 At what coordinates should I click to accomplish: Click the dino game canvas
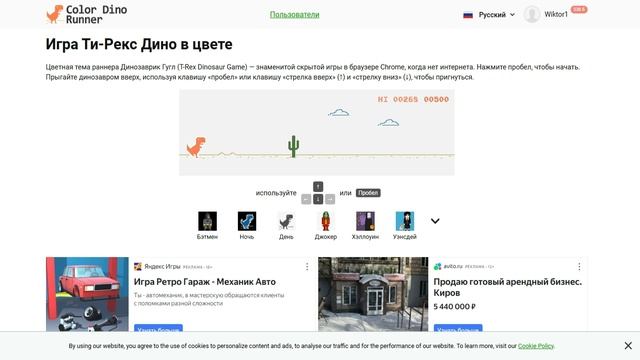(x=317, y=133)
